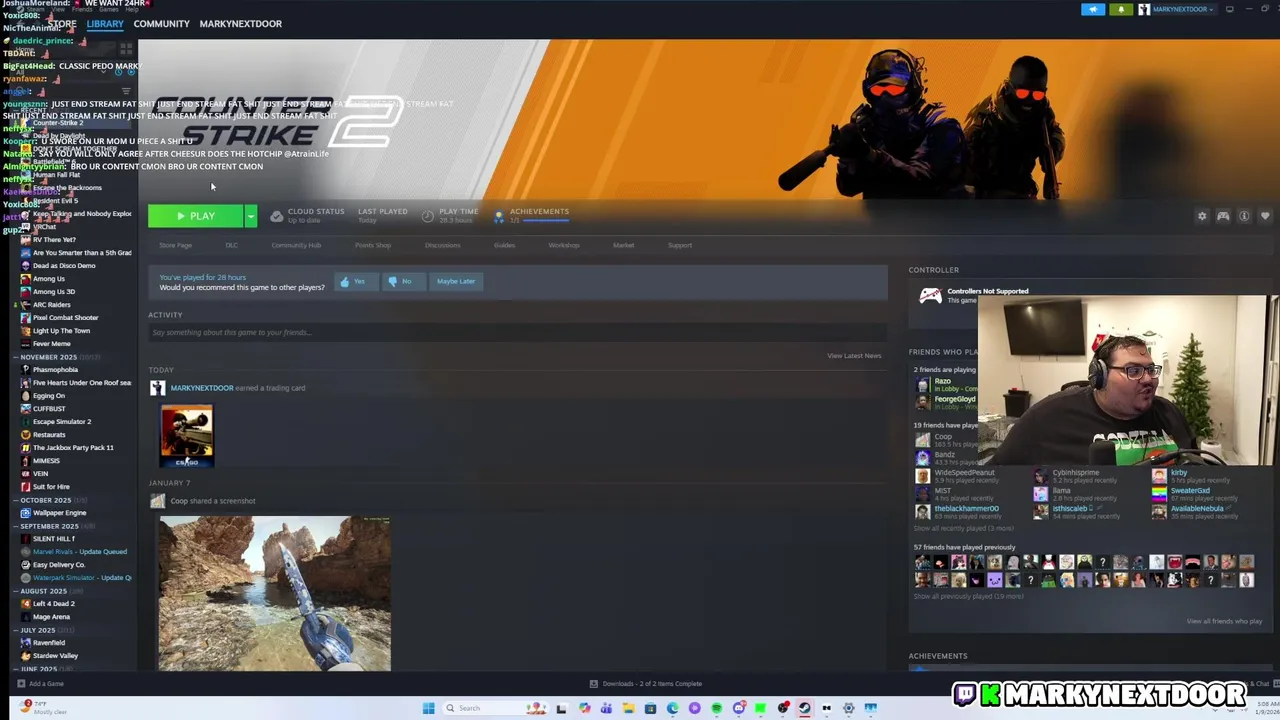Screen dimensions: 1280x720
Task: Show all previously played friends
Action: (x=968, y=597)
